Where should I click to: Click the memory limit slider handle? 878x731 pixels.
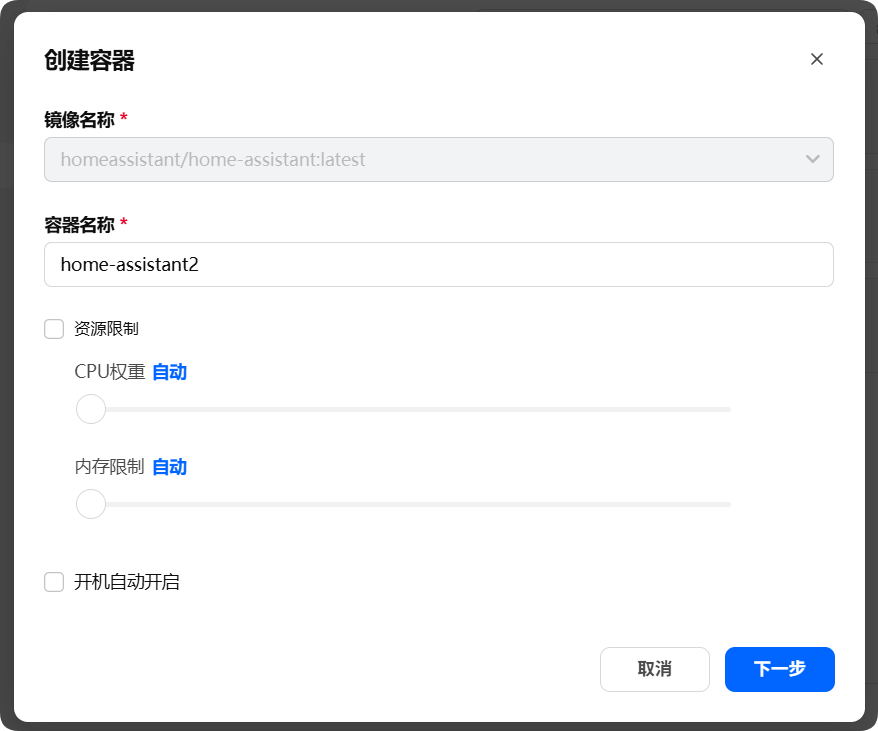tap(91, 504)
